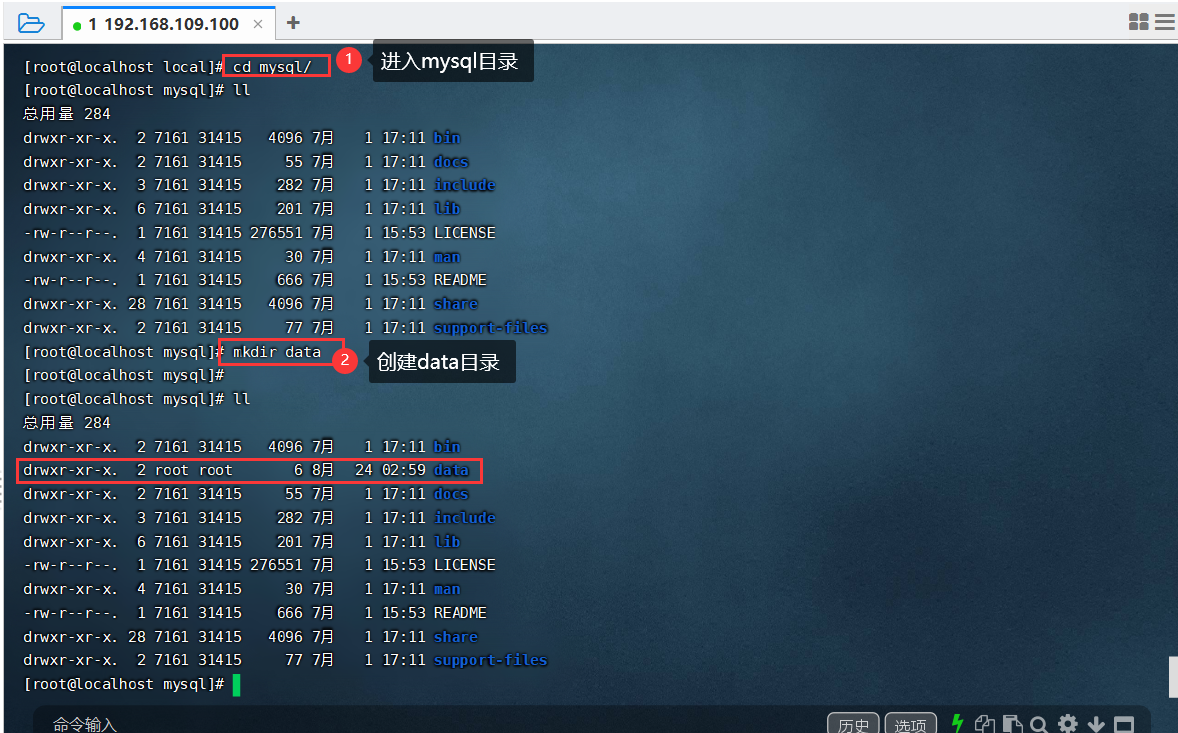The width and height of the screenshot is (1178, 733).
Task: Click the new window icon at bottom right
Action: [1122, 722]
